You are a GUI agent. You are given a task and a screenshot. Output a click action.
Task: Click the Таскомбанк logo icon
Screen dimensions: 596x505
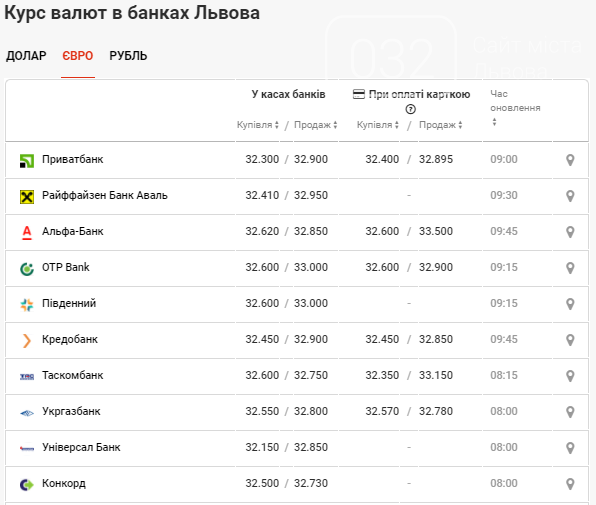coord(27,376)
